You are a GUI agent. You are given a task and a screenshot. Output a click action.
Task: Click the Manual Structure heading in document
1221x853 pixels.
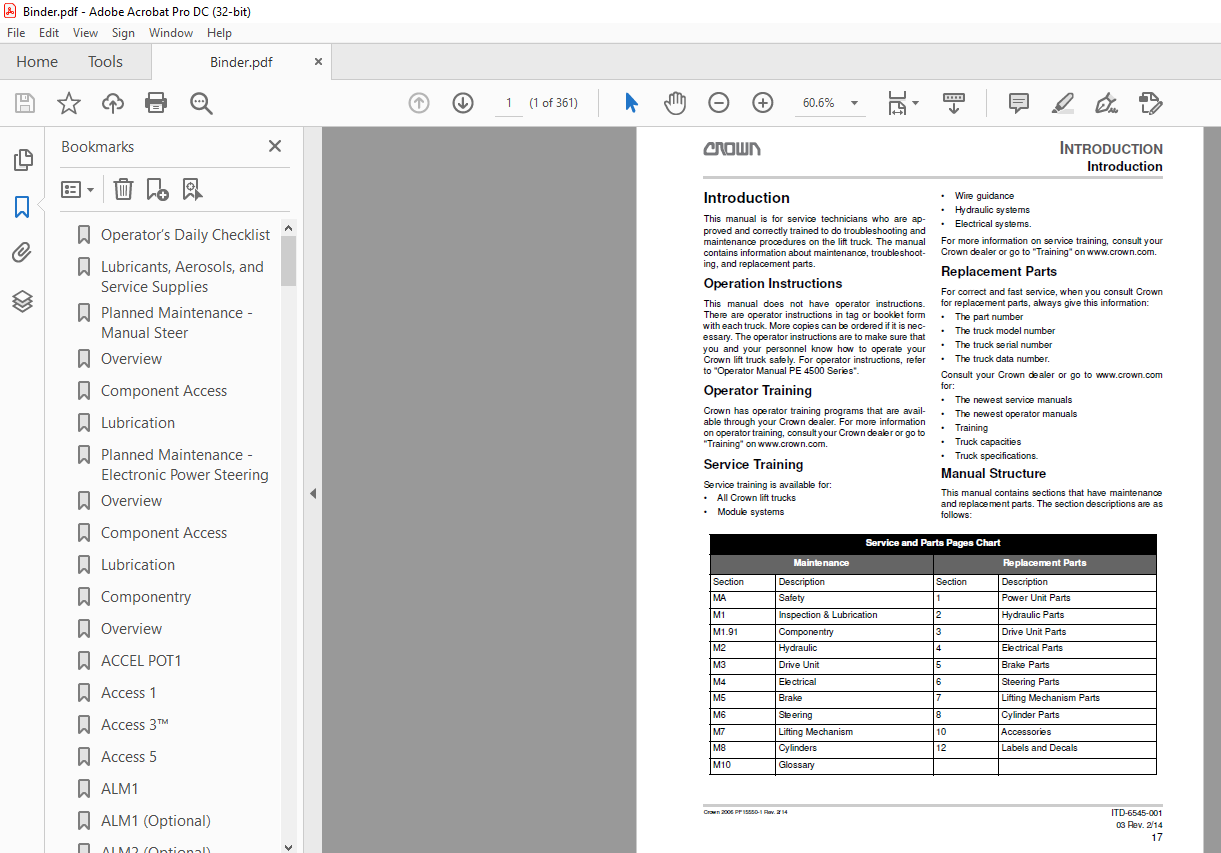[993, 473]
